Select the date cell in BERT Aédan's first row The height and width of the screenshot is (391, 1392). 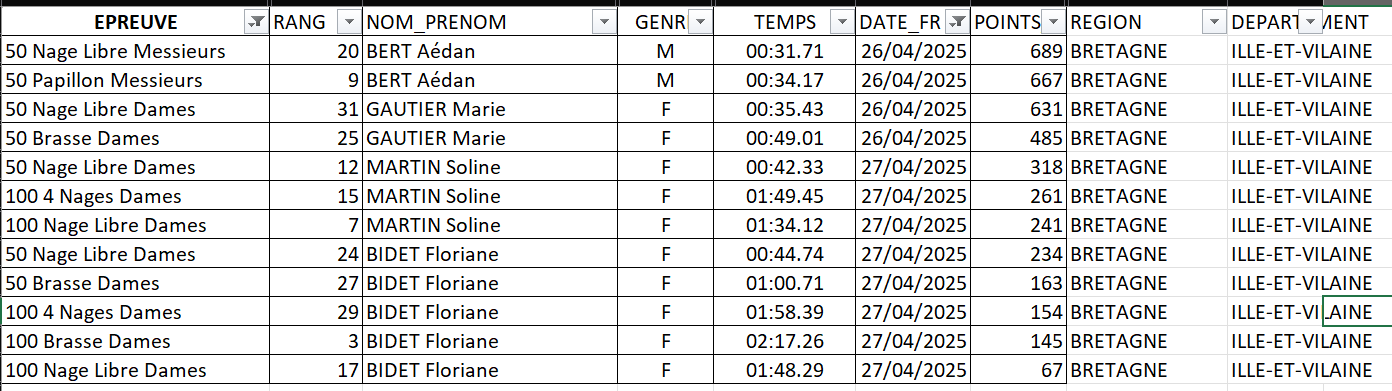pos(912,51)
